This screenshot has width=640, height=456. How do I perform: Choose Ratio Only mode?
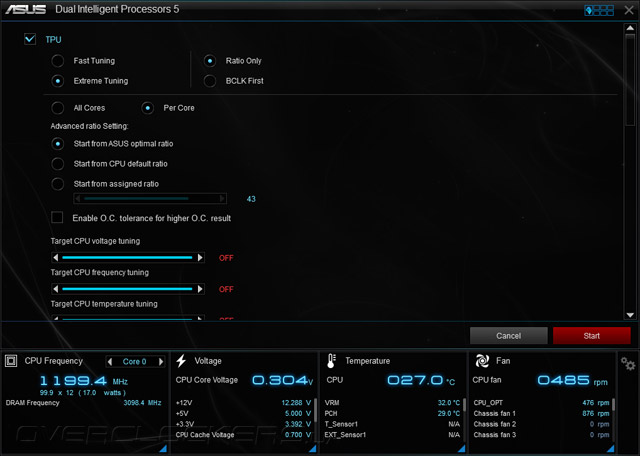(210, 61)
